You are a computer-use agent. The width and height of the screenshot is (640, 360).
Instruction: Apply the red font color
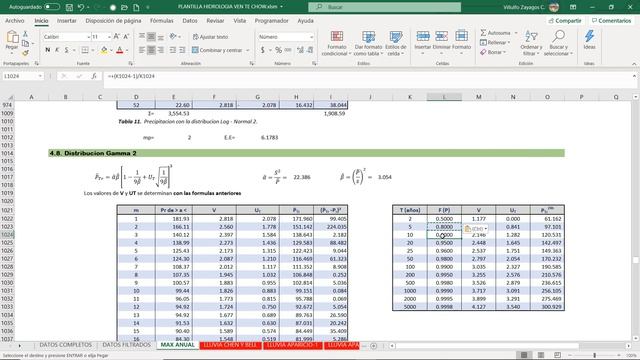(120, 50)
